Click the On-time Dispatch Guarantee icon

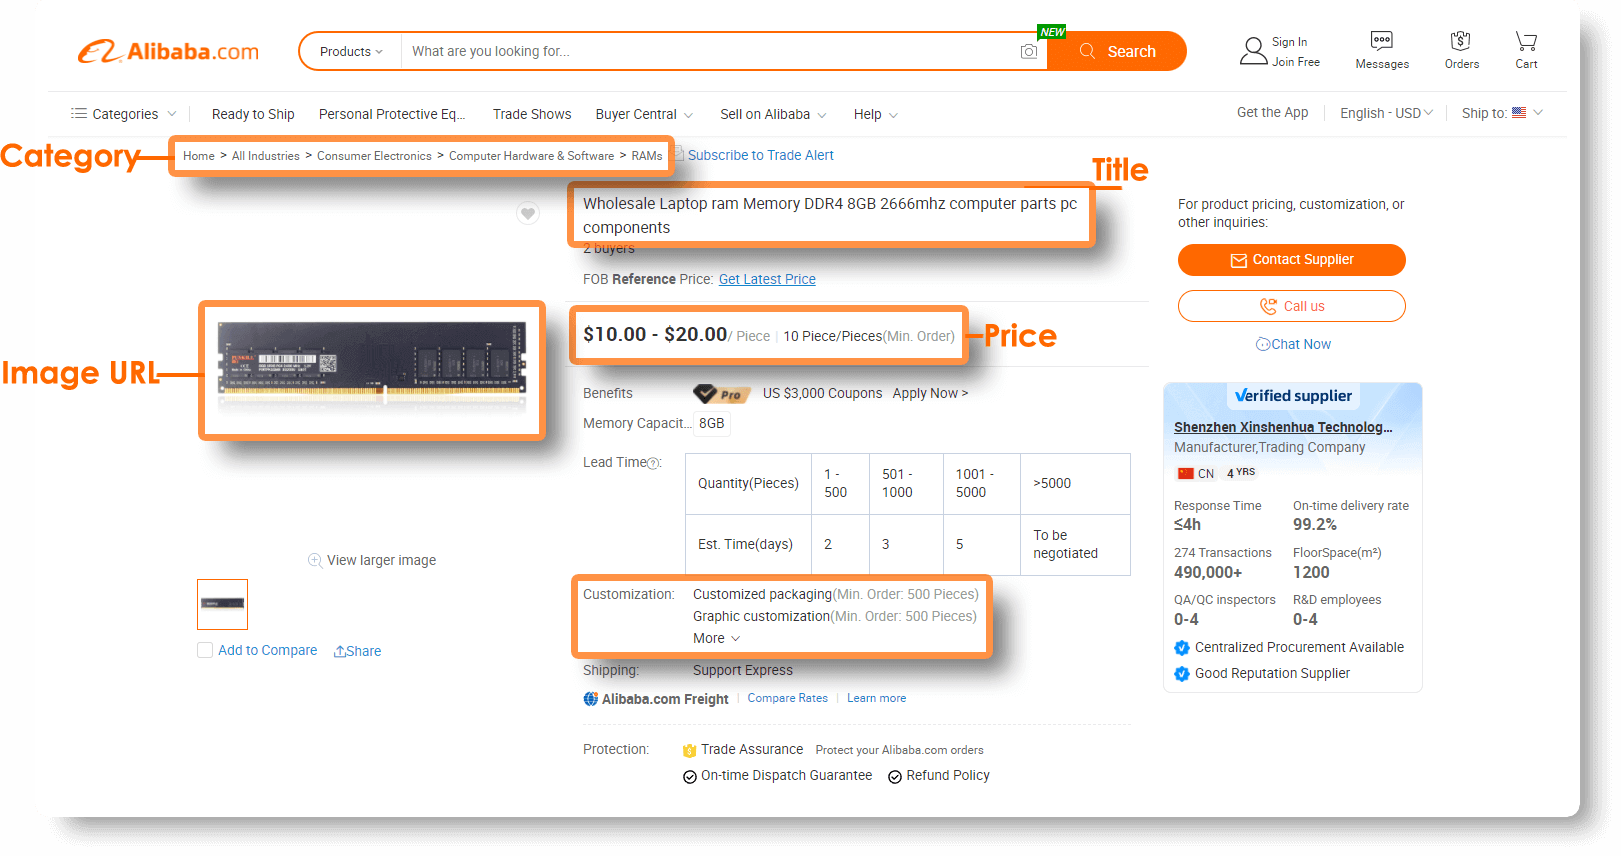click(x=690, y=777)
